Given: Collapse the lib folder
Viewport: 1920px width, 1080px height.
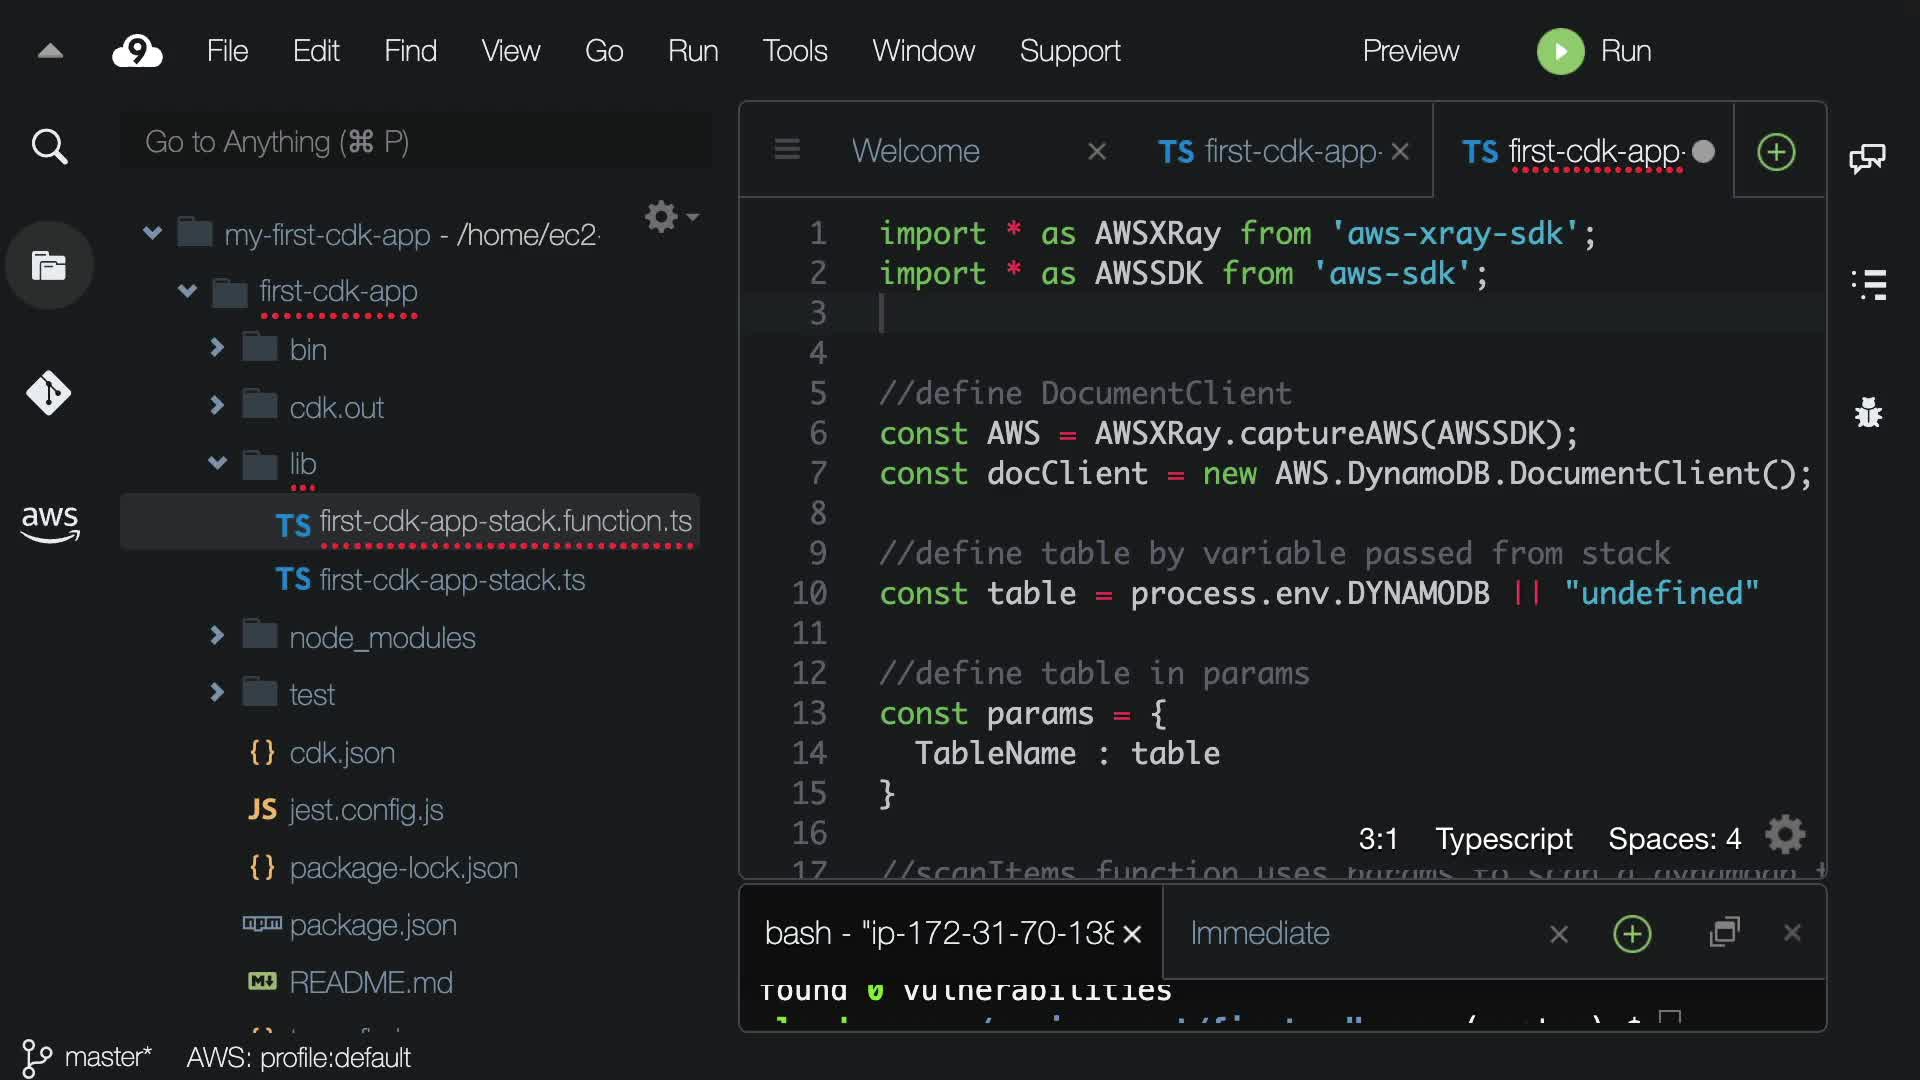Looking at the screenshot, I should coord(217,463).
